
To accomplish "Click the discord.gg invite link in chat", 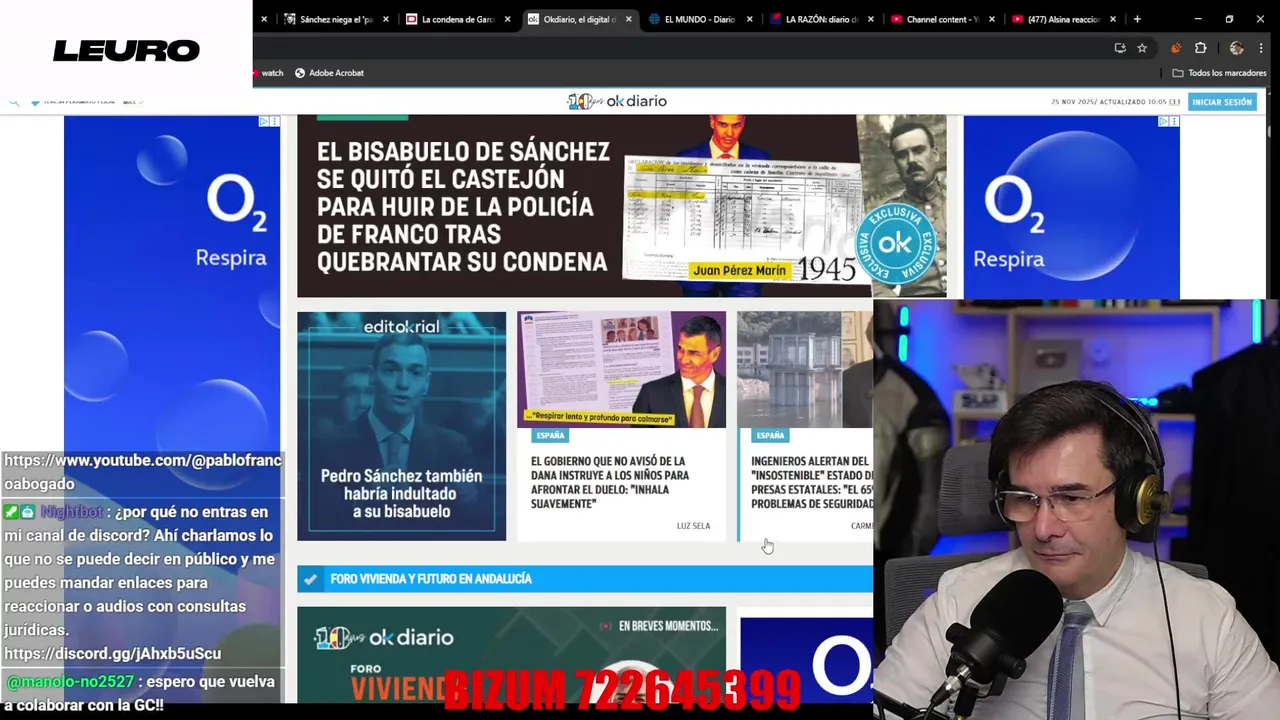I will pos(112,654).
